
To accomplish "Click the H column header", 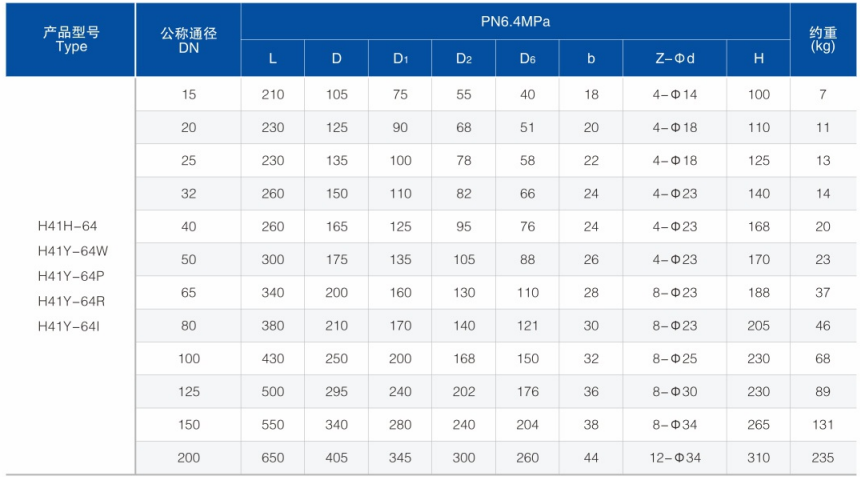I will (759, 58).
